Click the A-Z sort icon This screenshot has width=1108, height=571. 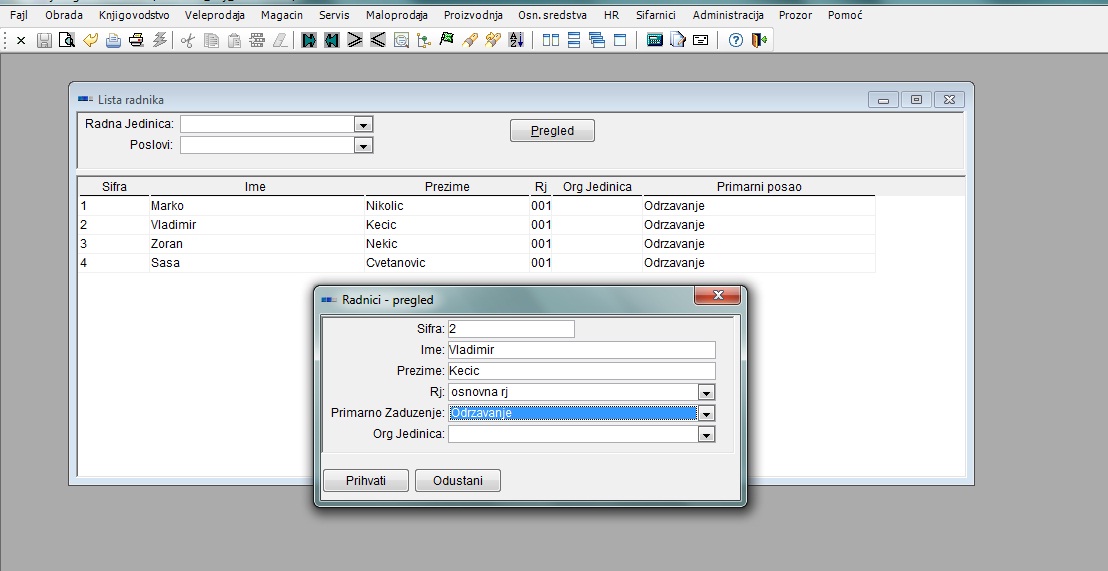(x=516, y=40)
